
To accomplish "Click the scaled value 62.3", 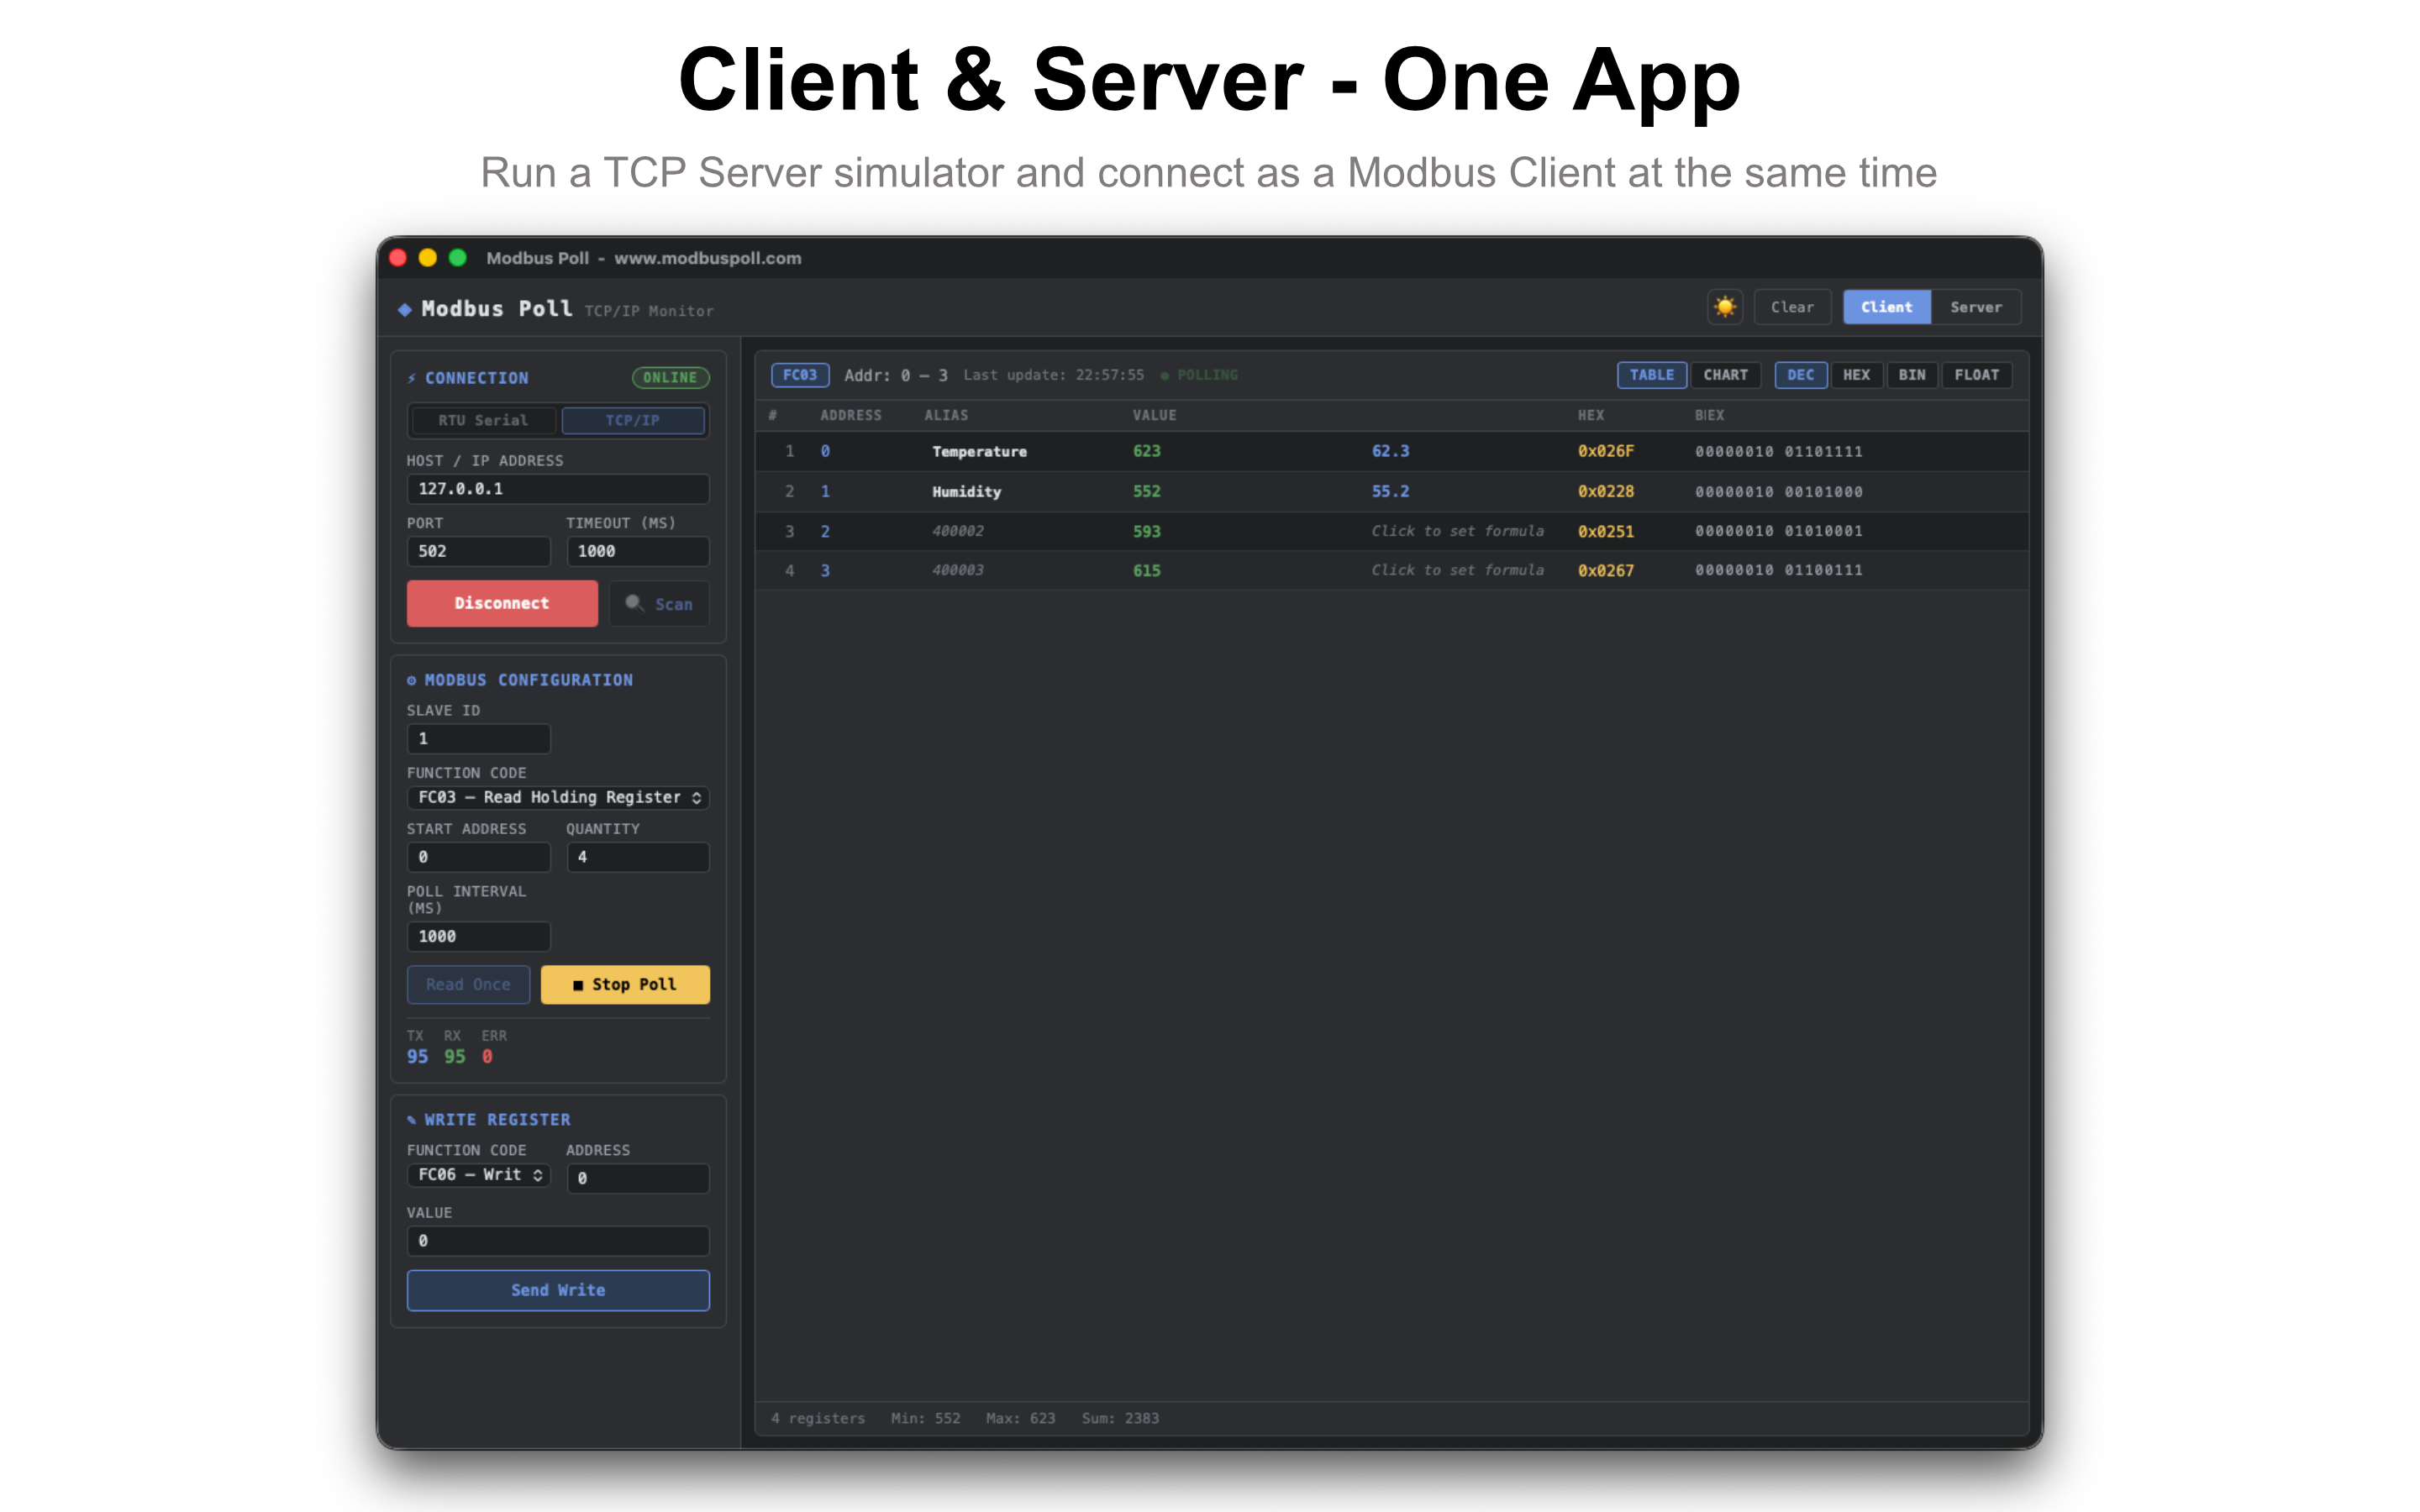I will [1390, 451].
